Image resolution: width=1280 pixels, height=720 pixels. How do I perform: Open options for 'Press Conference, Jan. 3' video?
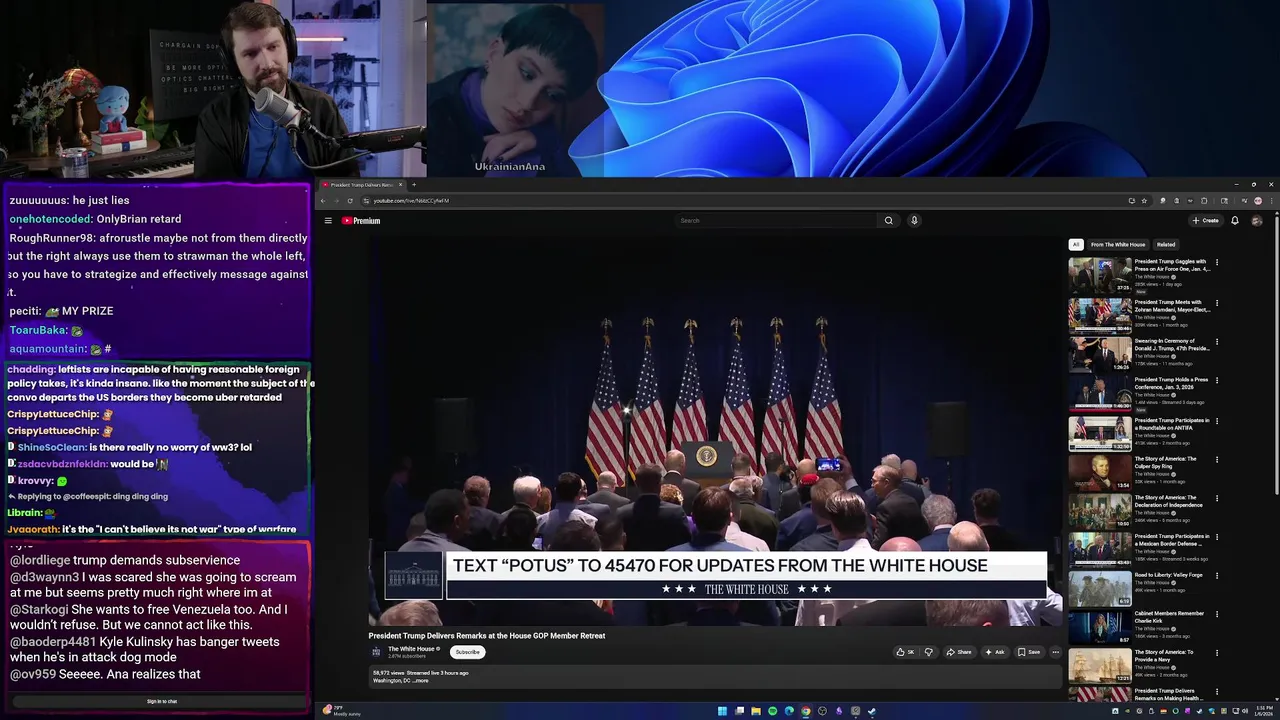coord(1217,381)
